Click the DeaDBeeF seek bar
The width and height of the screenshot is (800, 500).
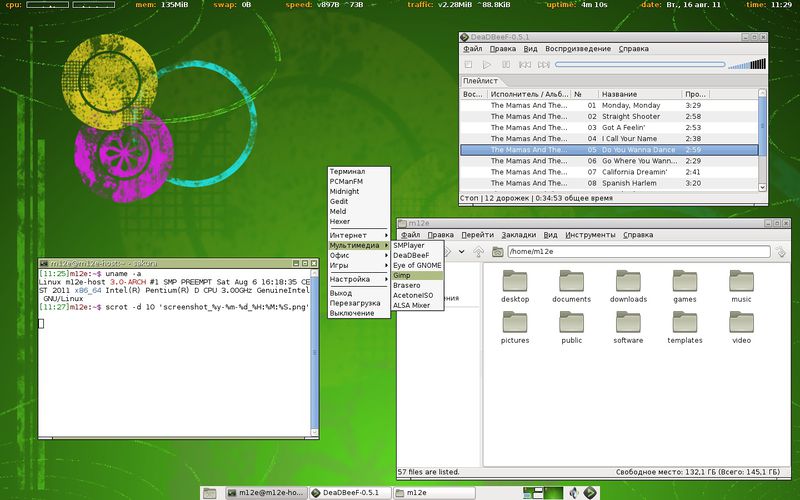tap(638, 65)
